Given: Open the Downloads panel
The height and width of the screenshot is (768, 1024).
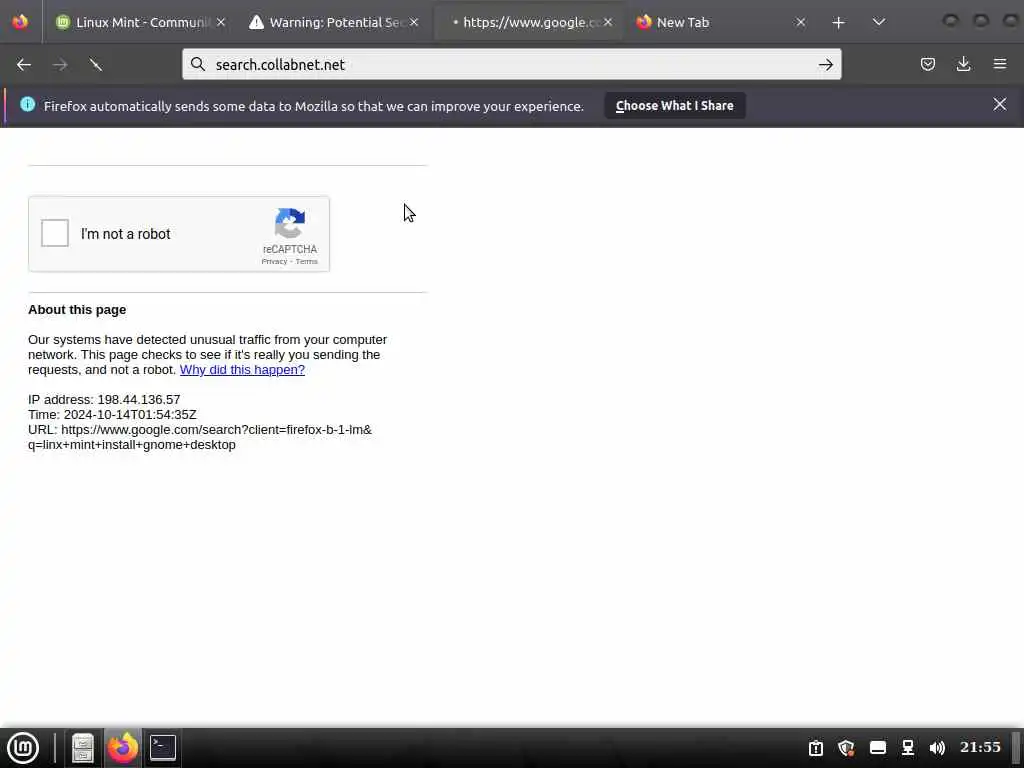Looking at the screenshot, I should pos(963,64).
